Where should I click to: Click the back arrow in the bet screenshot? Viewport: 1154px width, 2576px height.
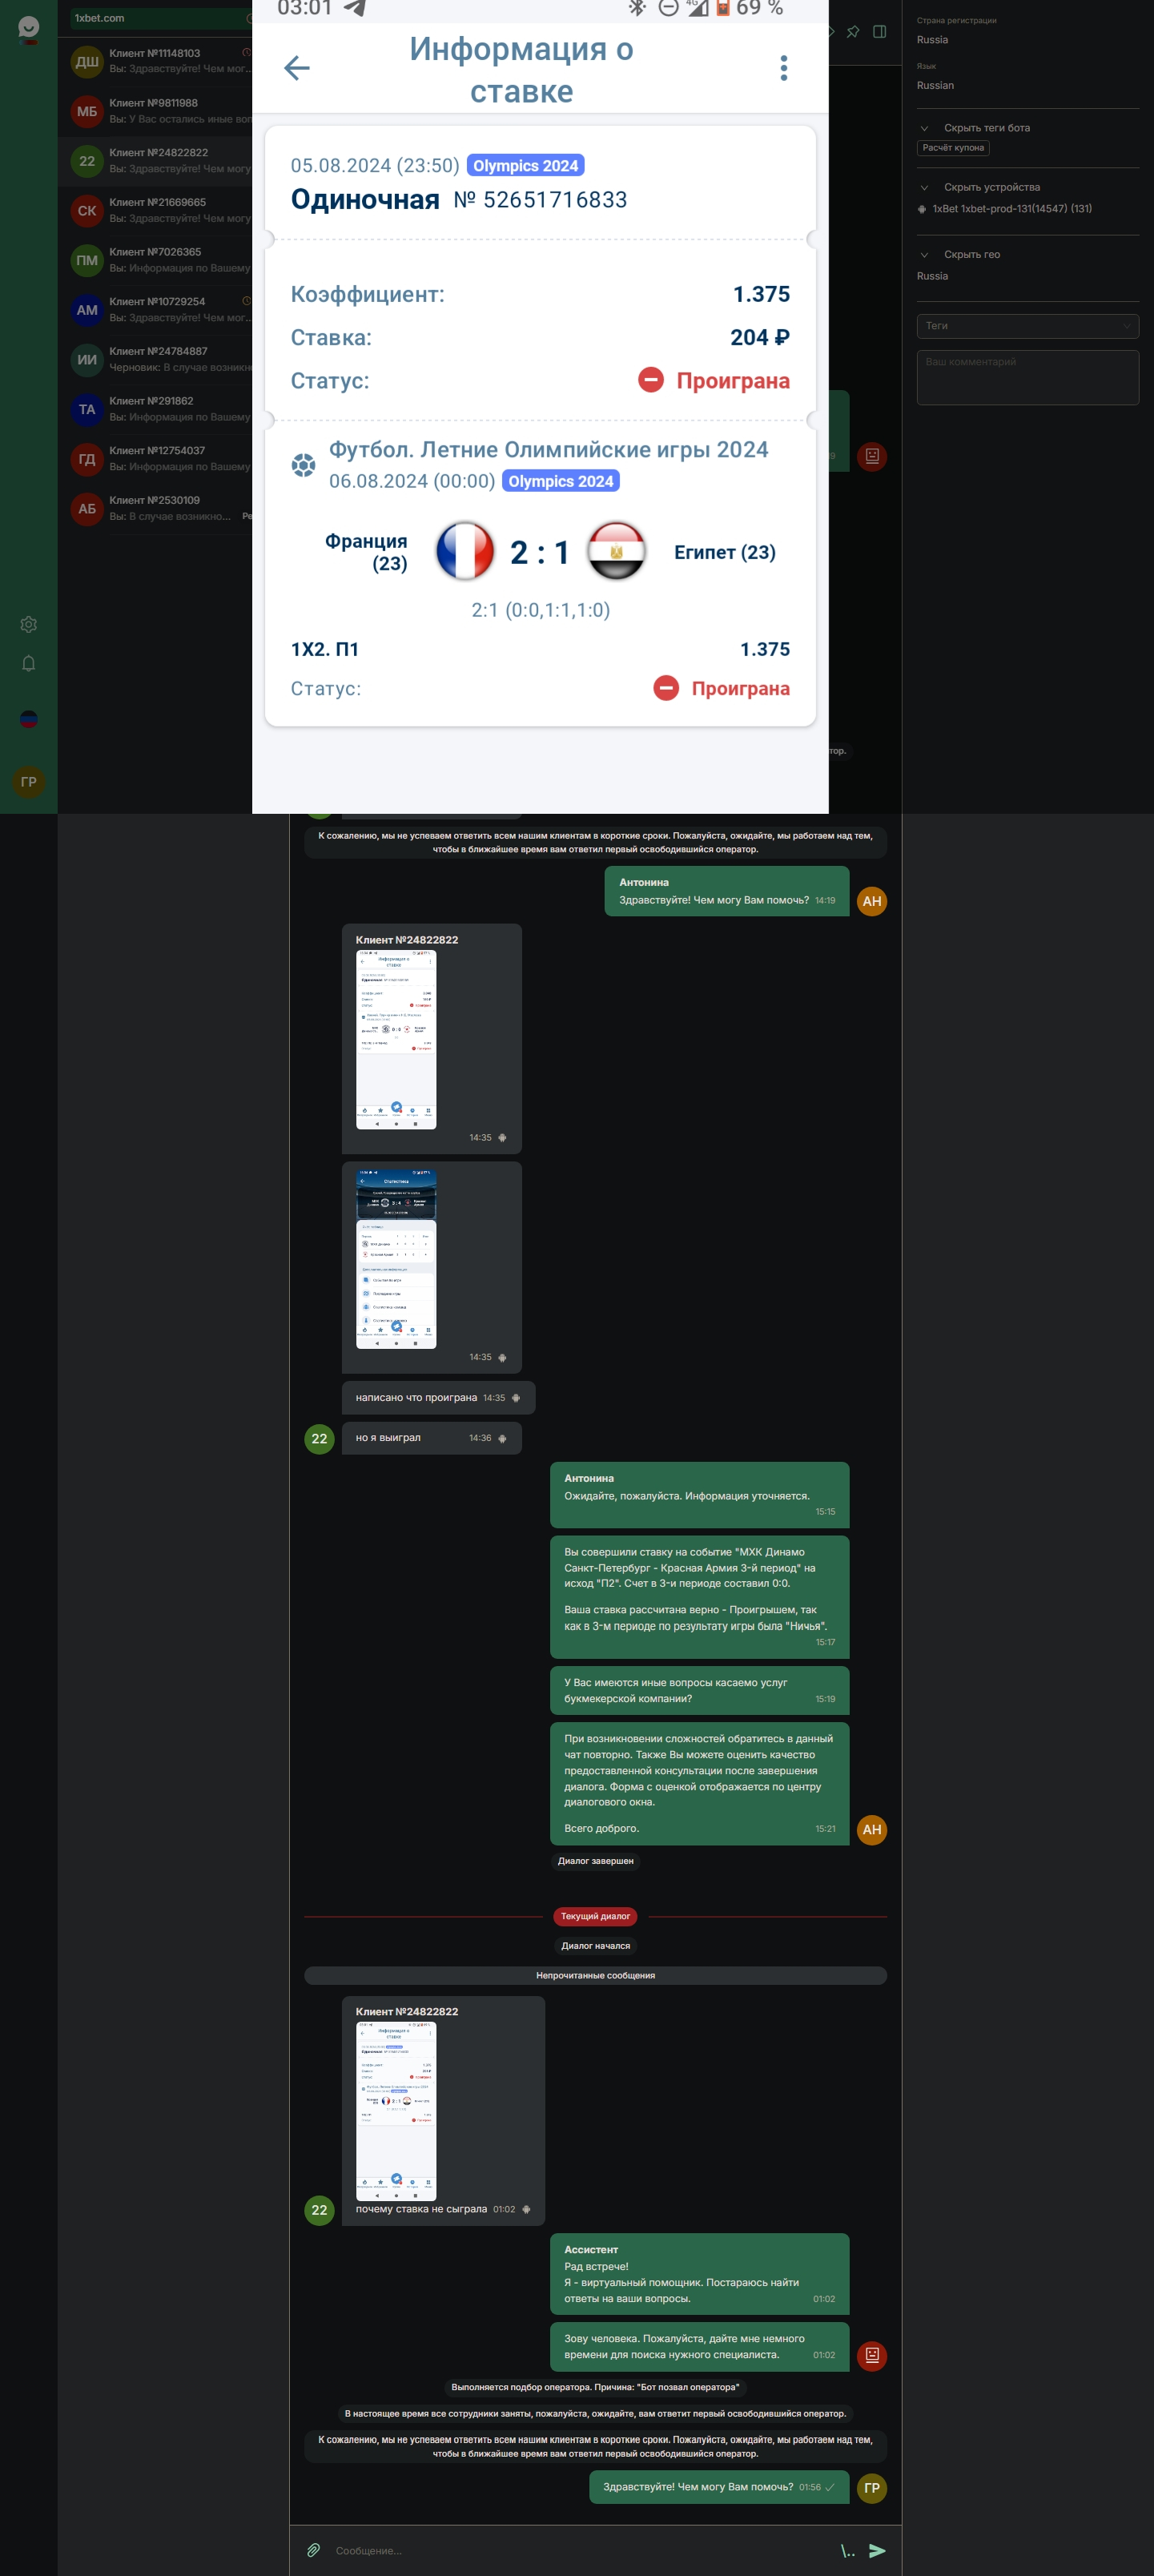tap(297, 68)
